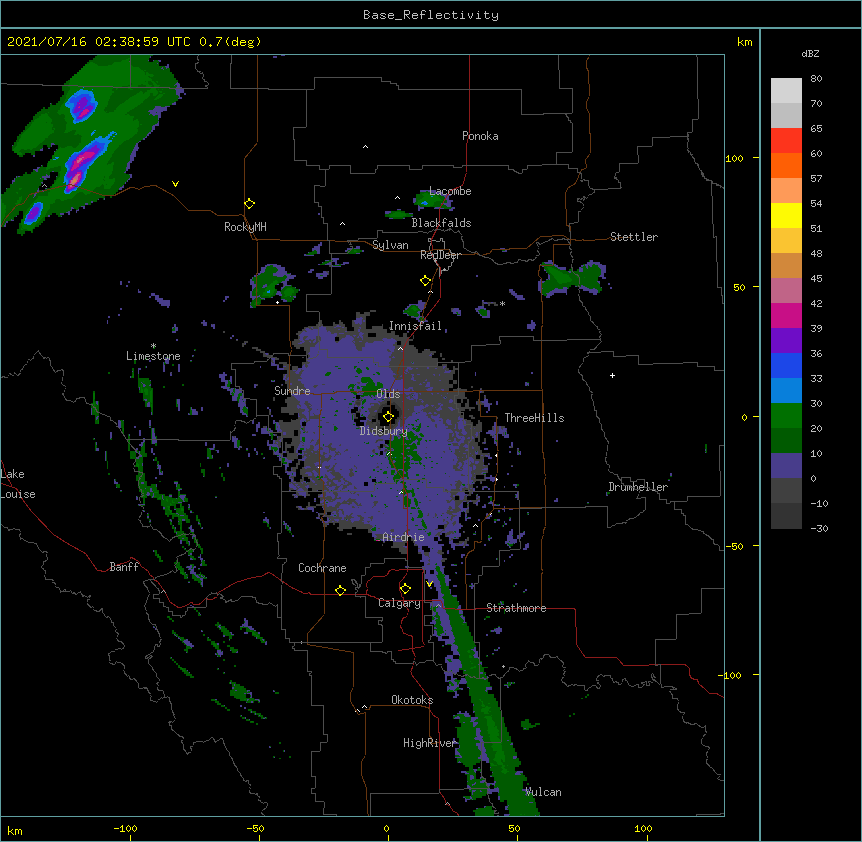Click the yellow 54-51 dBZ legend swatch
Screen dimensions: 862x842
[786, 215]
